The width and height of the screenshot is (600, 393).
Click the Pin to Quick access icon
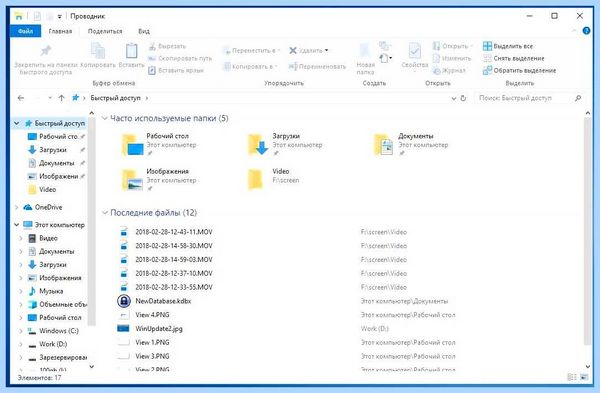[46, 51]
